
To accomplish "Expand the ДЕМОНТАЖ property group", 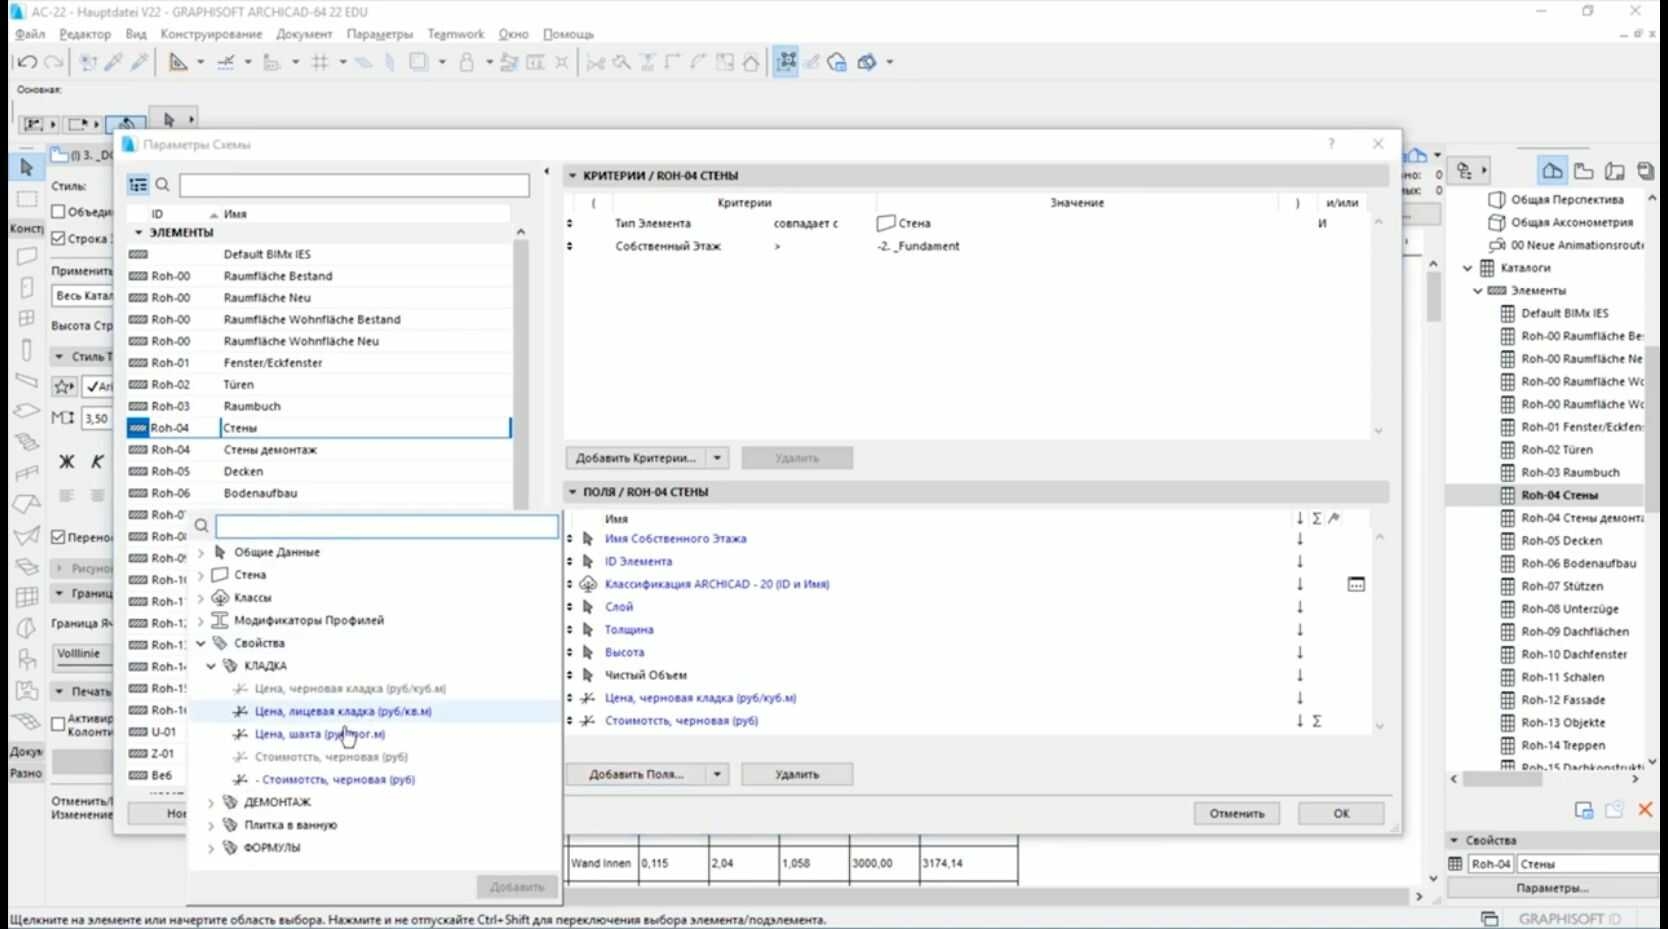I will click(x=211, y=802).
